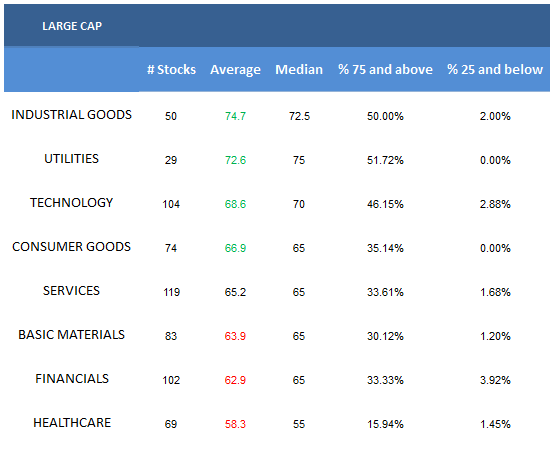
Task: Select the 104 stocks cell for Technology
Action: coord(171,204)
